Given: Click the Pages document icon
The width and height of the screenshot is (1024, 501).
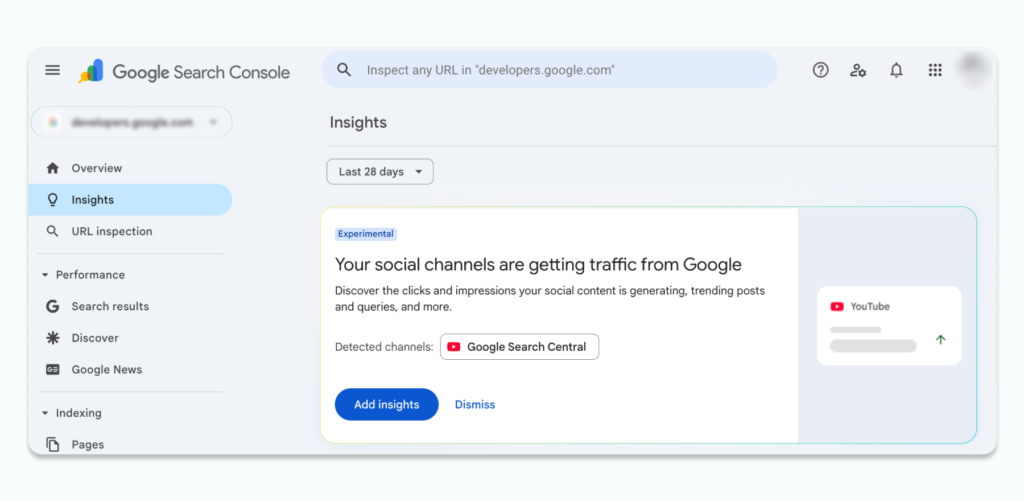Looking at the screenshot, I should pos(53,444).
